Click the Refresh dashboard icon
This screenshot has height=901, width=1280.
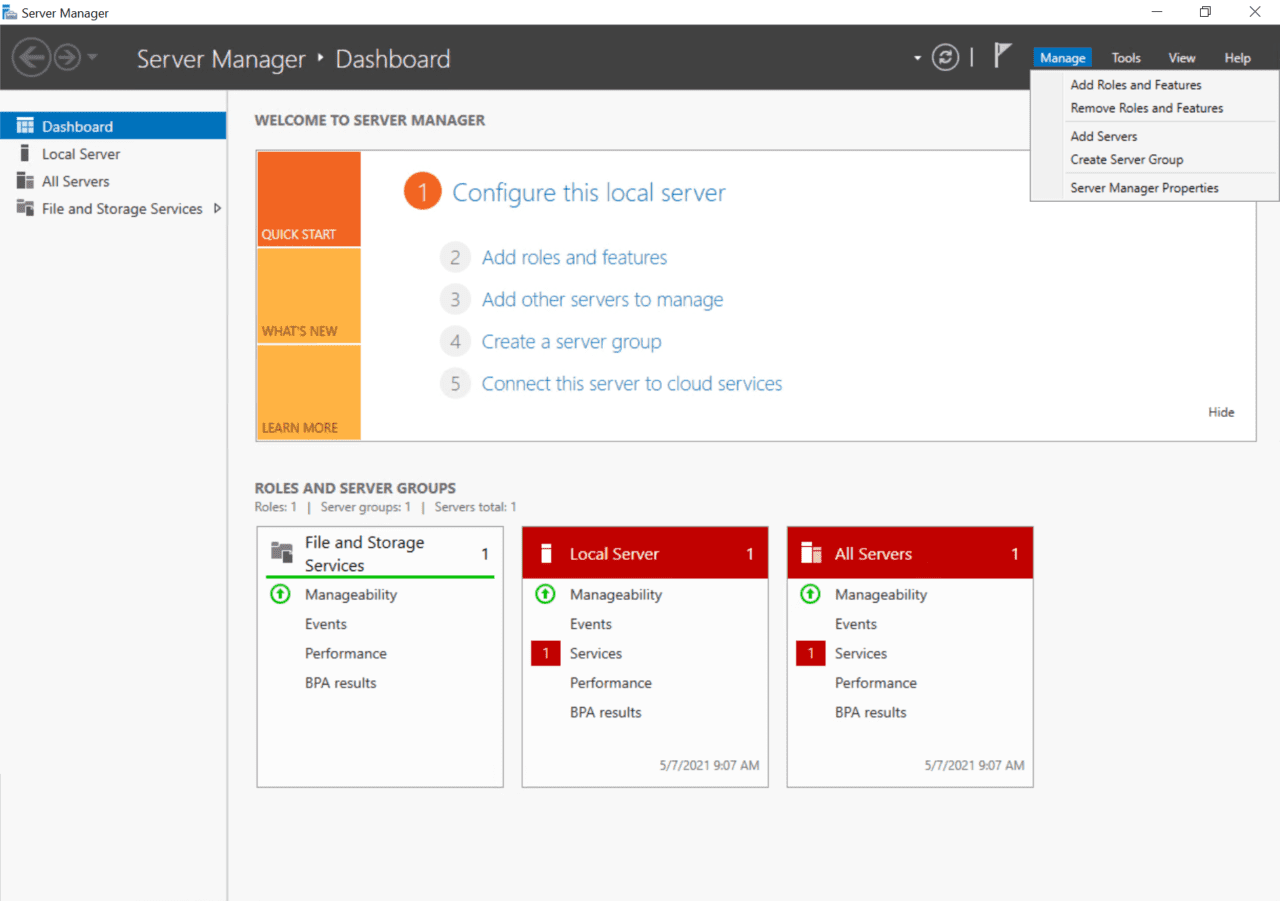pyautogui.click(x=945, y=57)
